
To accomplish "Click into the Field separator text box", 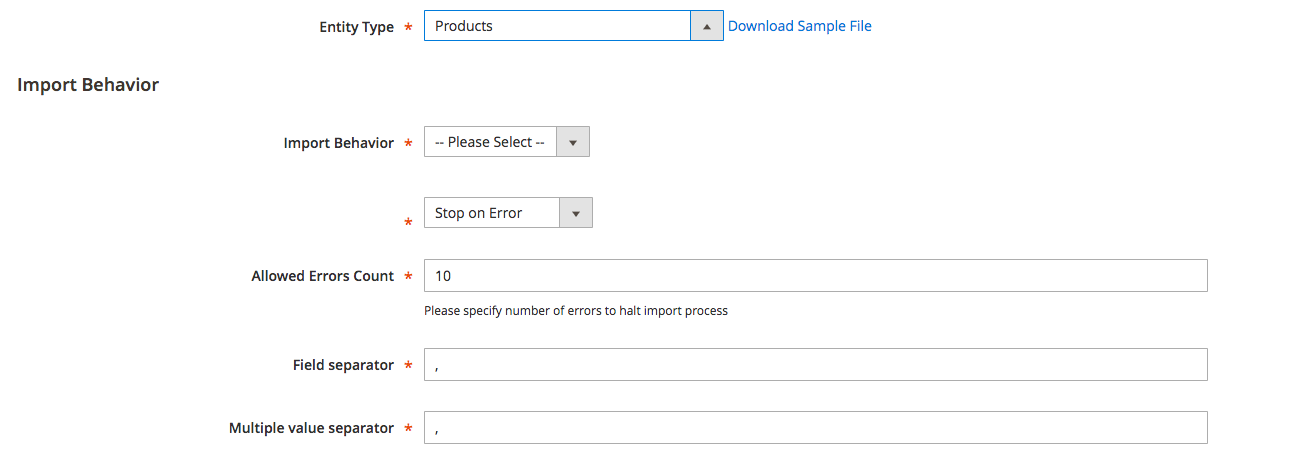I will tap(815, 365).
